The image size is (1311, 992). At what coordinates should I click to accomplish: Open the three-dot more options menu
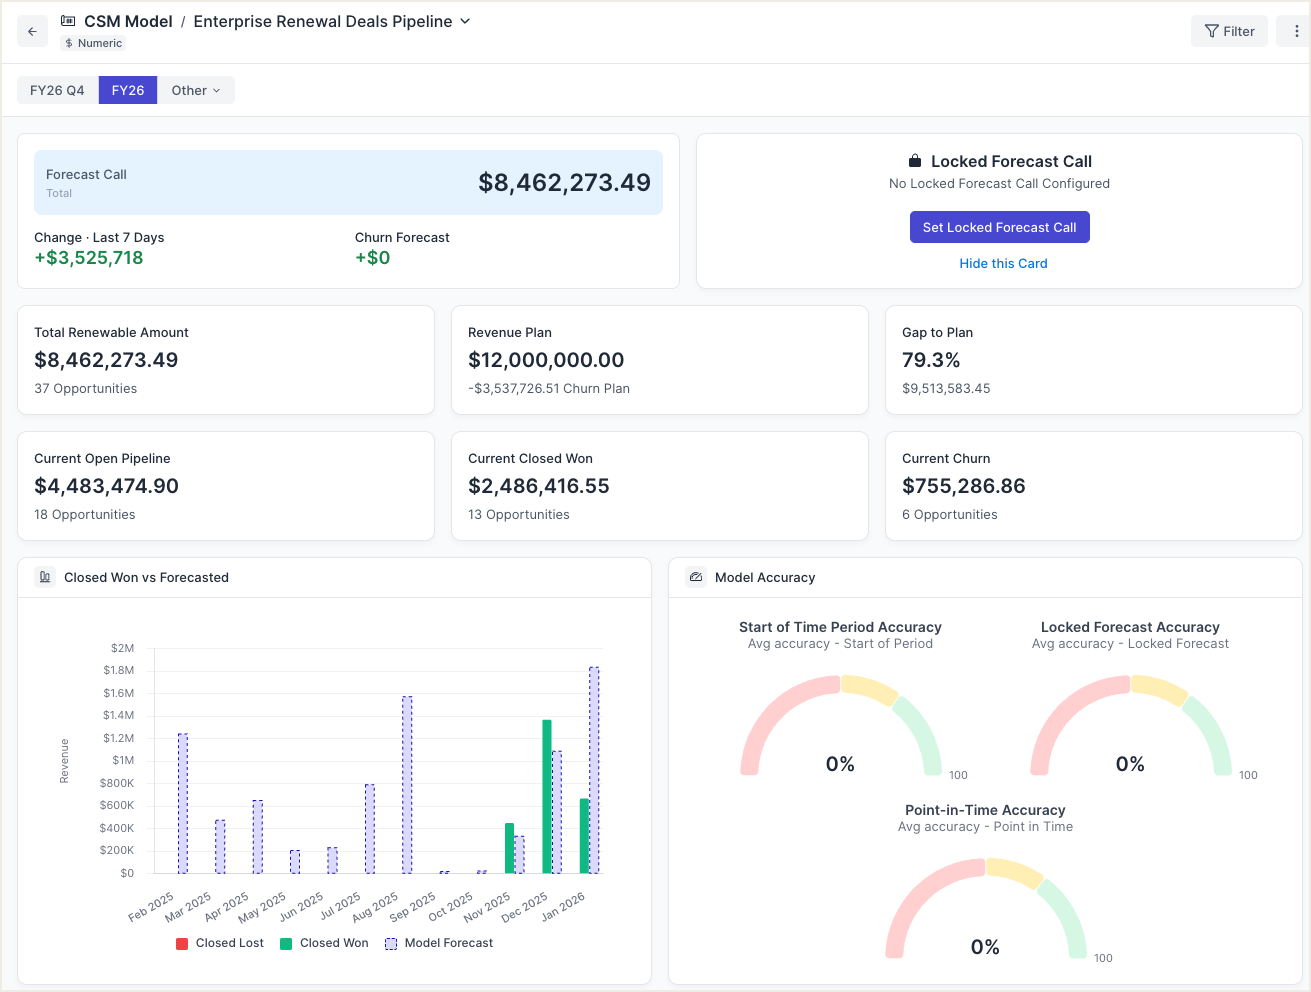coord(1295,31)
